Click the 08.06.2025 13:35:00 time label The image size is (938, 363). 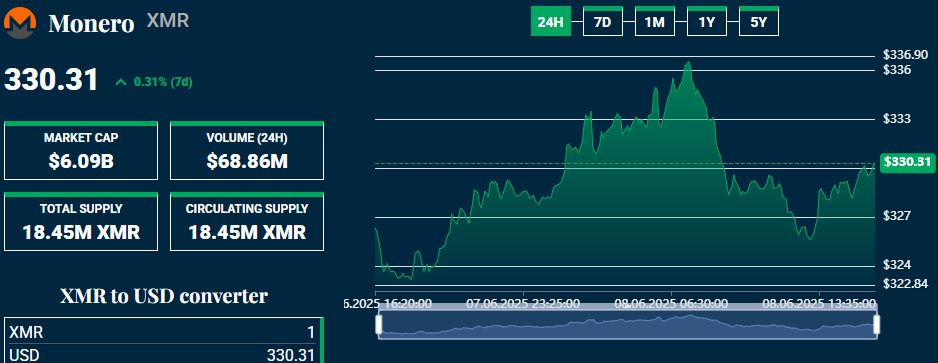click(x=819, y=304)
